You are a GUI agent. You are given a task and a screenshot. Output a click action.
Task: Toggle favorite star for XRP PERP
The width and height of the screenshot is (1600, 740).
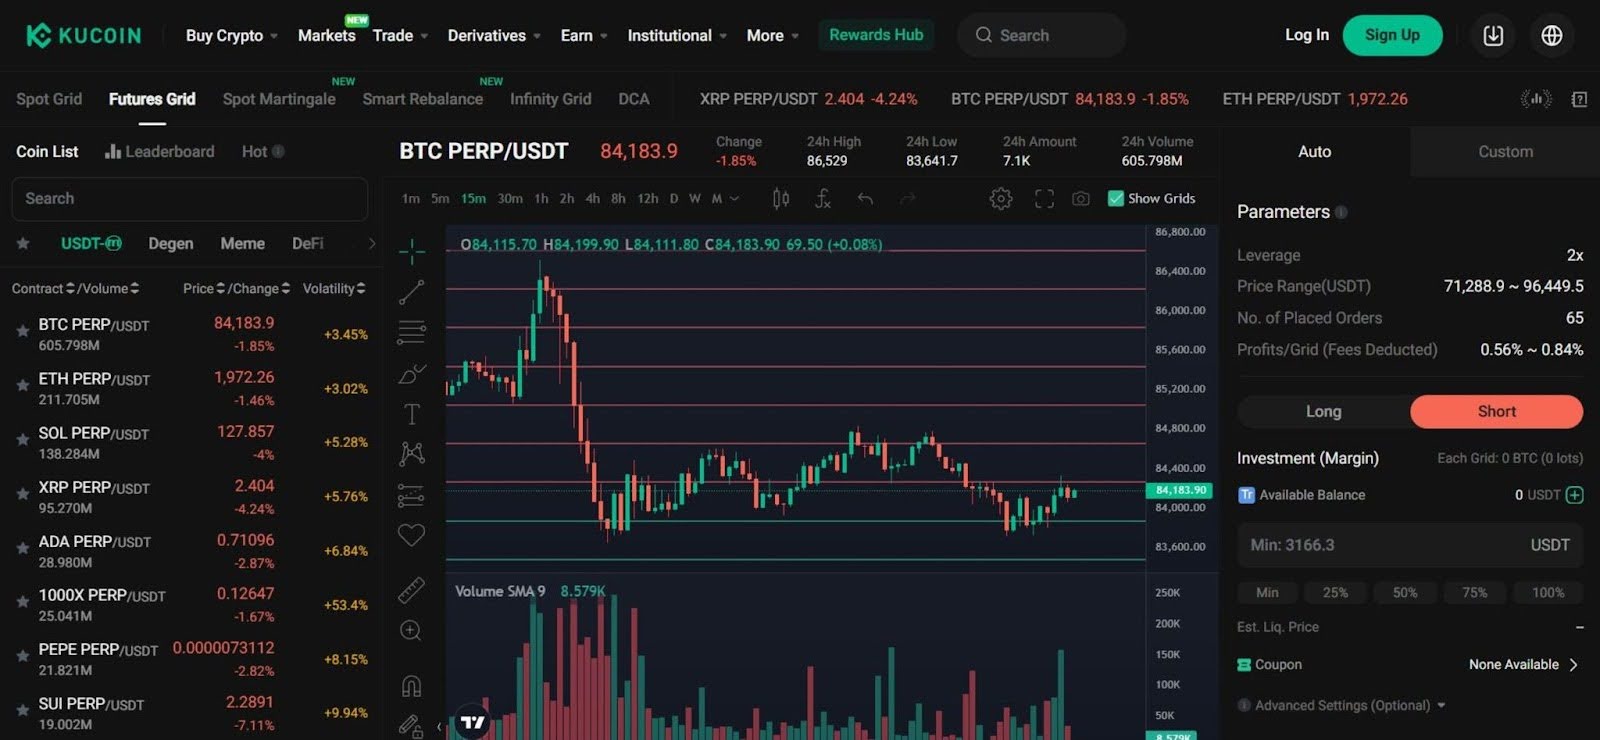click(22, 493)
